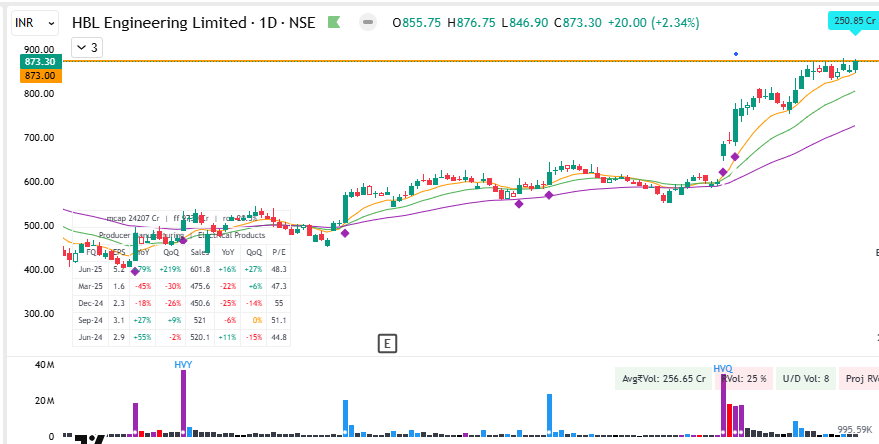Click the 44.8 P/E value
Screen dimensions: 879x444
pos(279,337)
